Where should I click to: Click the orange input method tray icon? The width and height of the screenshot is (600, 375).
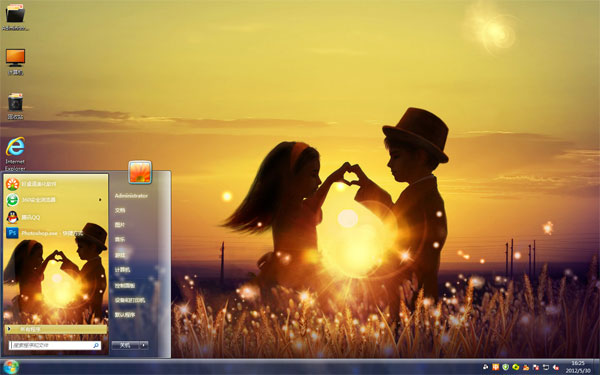pyautogui.click(x=496, y=367)
